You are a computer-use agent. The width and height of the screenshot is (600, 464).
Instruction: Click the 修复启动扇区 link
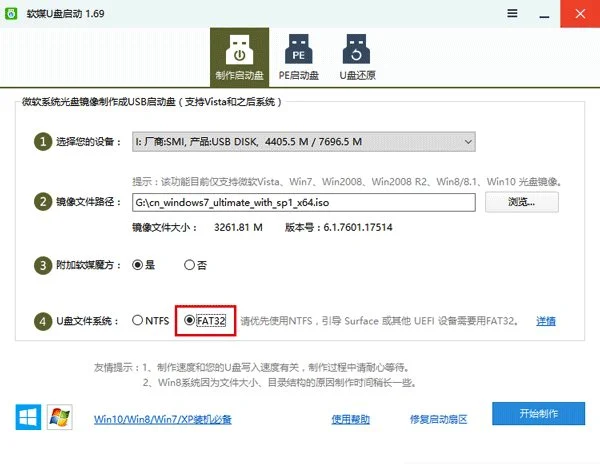[439, 419]
